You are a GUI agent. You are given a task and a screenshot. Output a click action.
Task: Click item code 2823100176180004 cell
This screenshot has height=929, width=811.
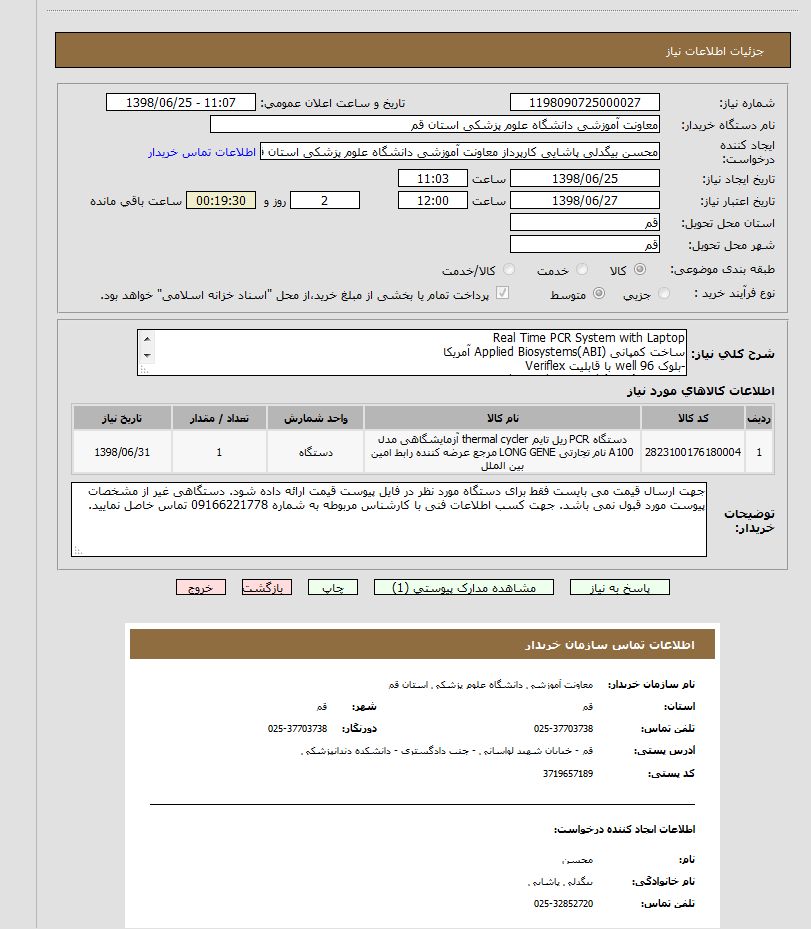pyautogui.click(x=692, y=452)
